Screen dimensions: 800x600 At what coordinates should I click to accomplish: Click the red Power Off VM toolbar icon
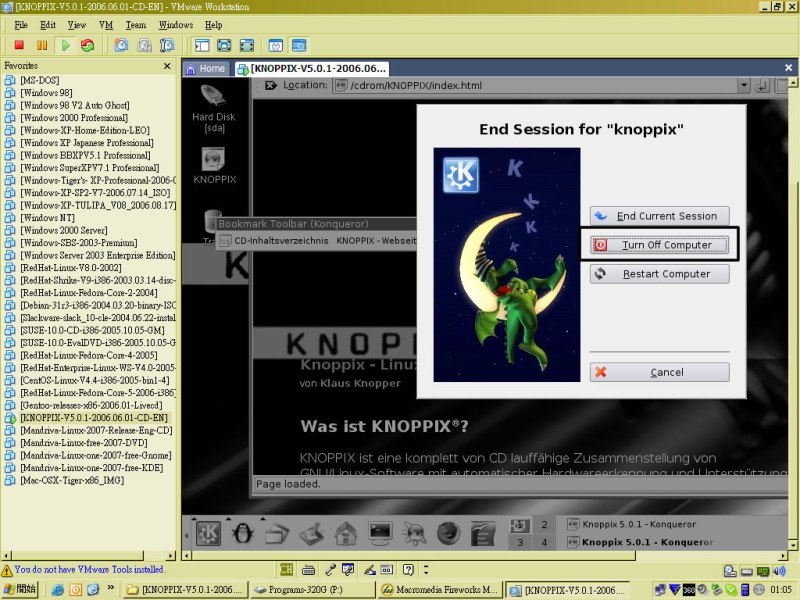[19, 45]
